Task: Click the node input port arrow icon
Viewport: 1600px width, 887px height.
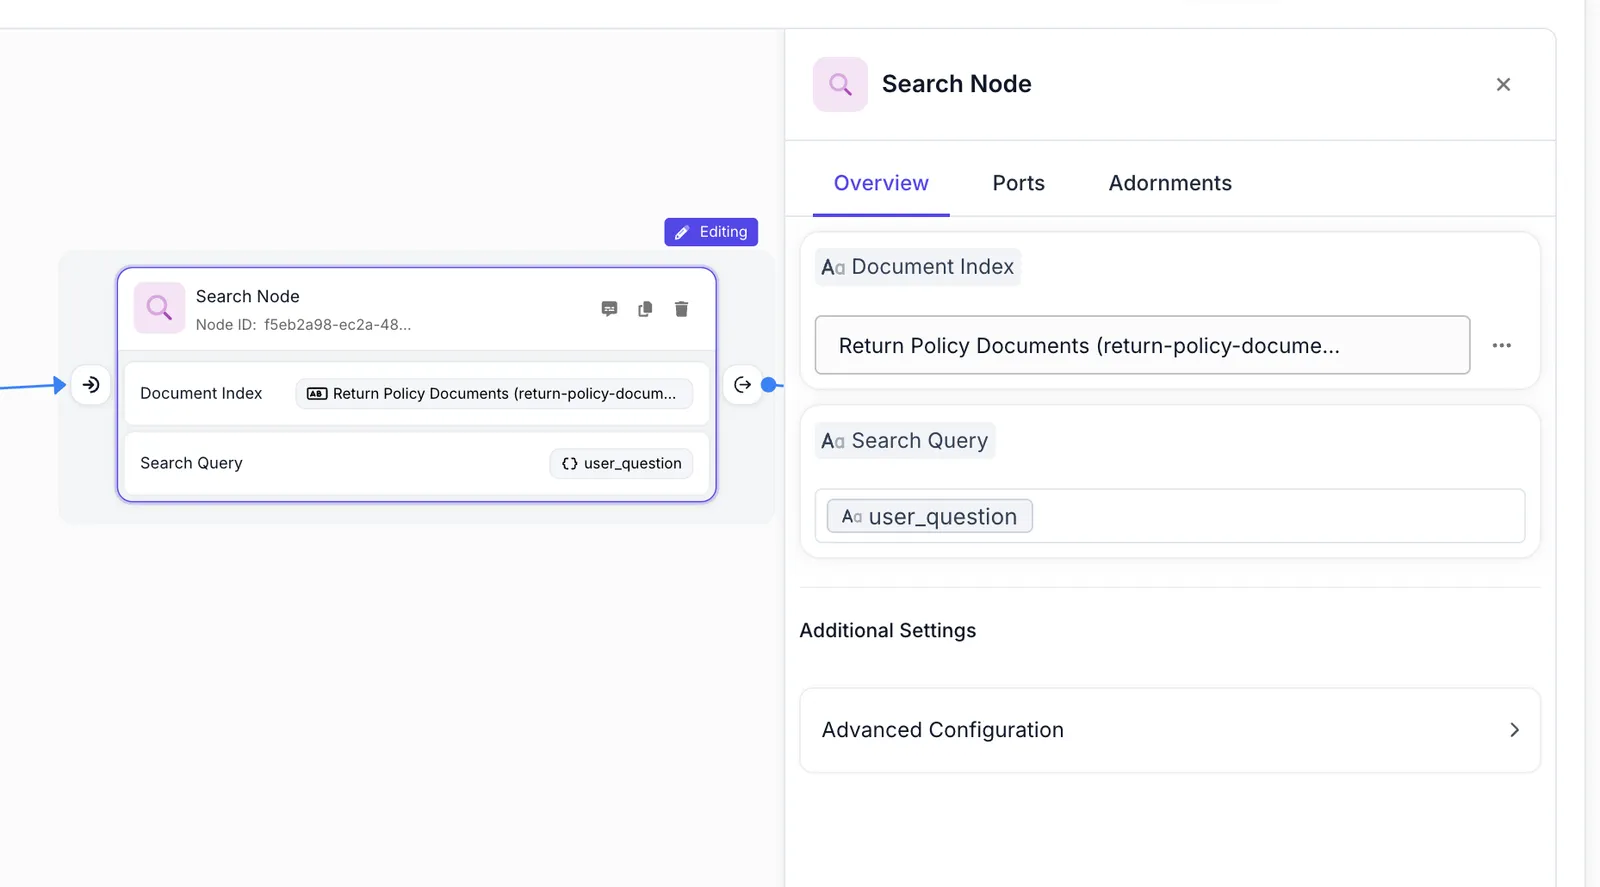Action: pos(91,385)
